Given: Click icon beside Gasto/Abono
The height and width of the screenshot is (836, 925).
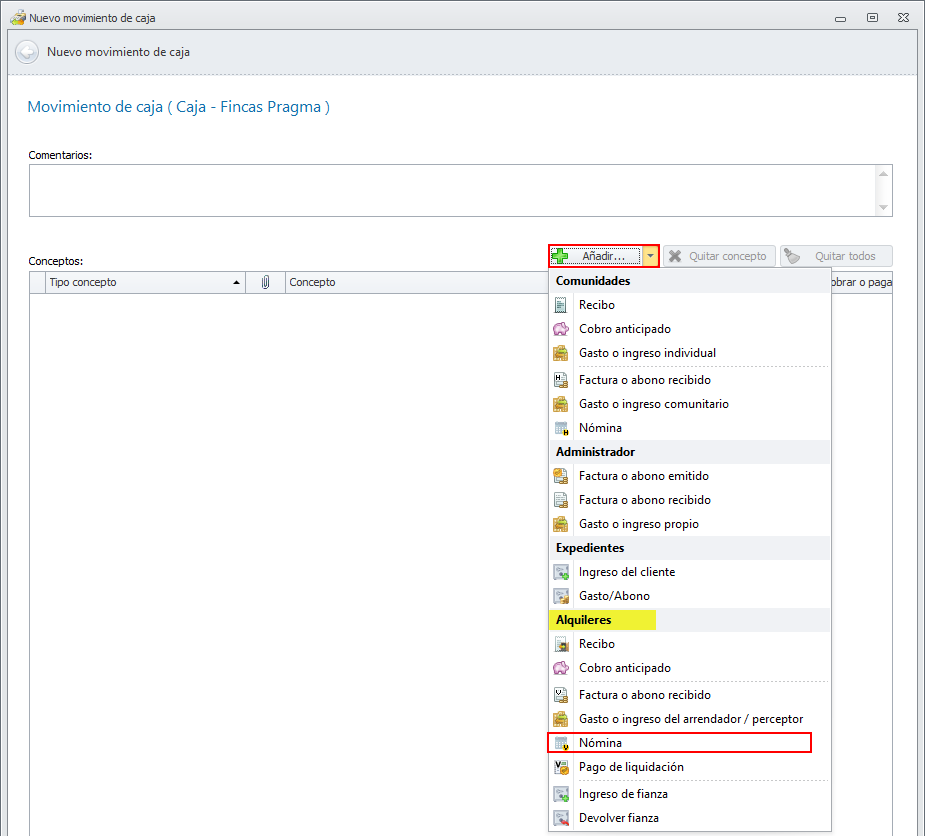Looking at the screenshot, I should (561, 596).
